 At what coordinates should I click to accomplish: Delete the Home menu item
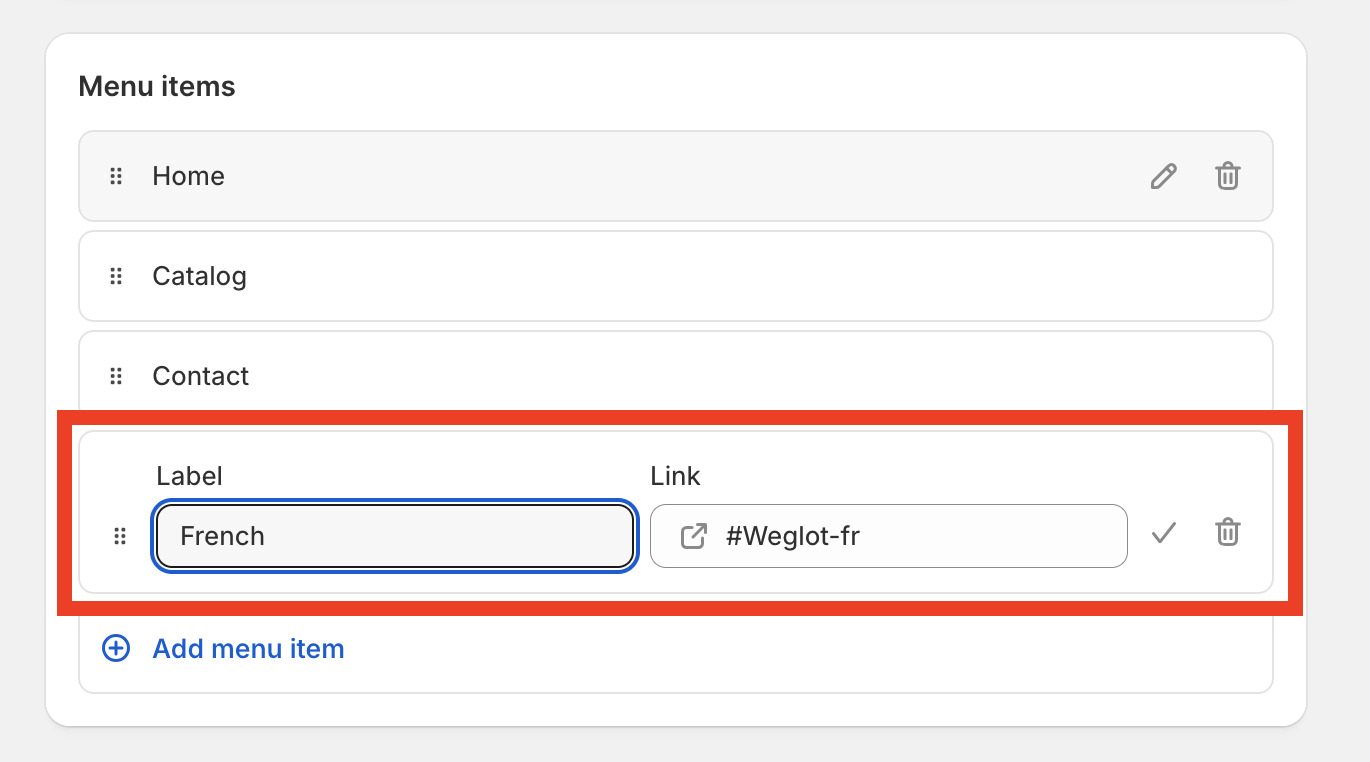coord(1227,177)
